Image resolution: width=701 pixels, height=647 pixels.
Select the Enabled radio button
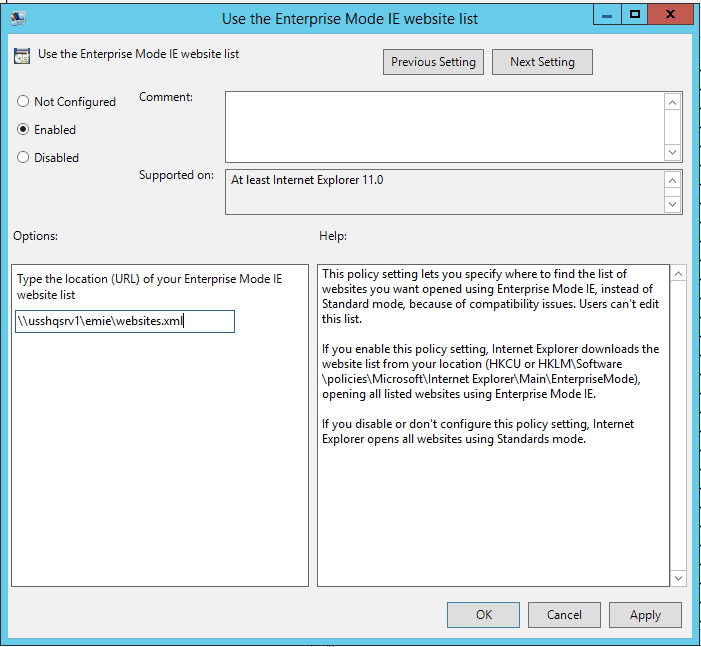pos(23,130)
